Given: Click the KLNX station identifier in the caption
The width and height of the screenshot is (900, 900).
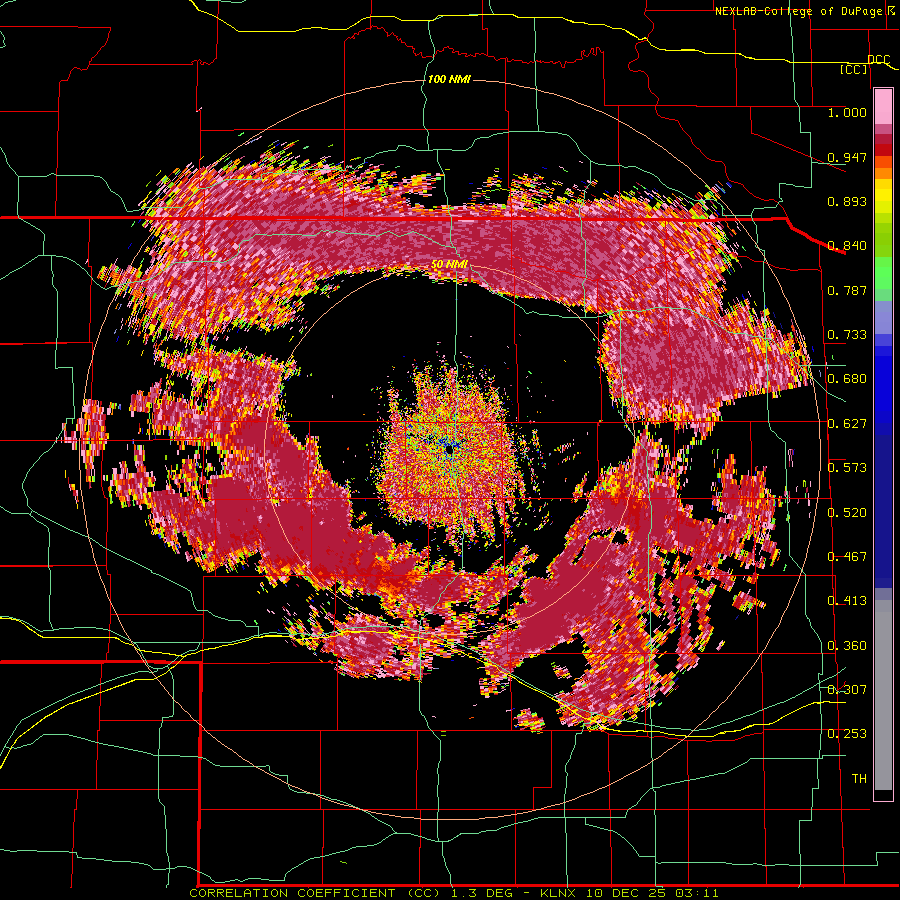Looking at the screenshot, I should [560, 893].
